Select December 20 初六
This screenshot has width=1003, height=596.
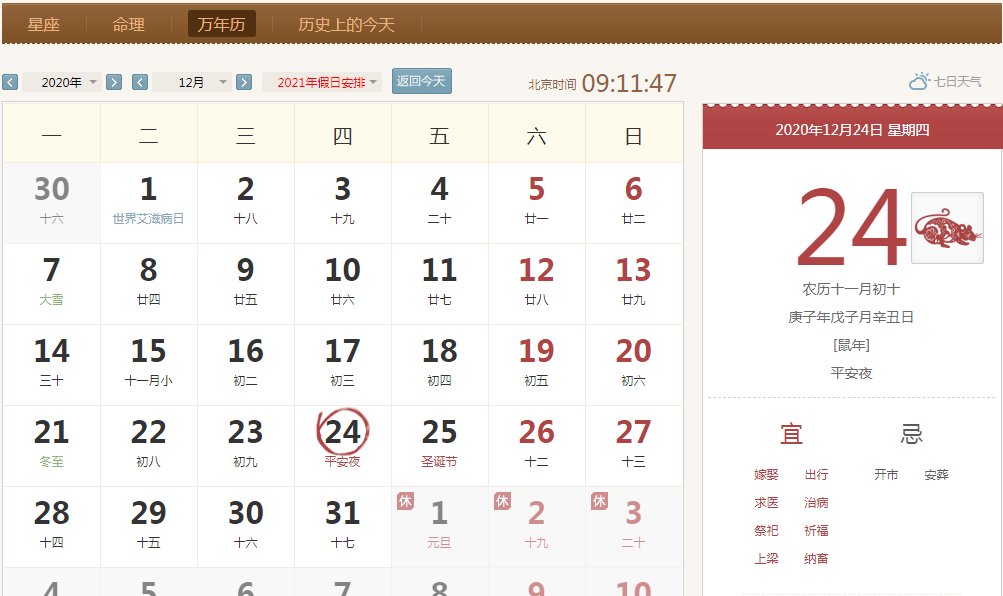tap(634, 365)
